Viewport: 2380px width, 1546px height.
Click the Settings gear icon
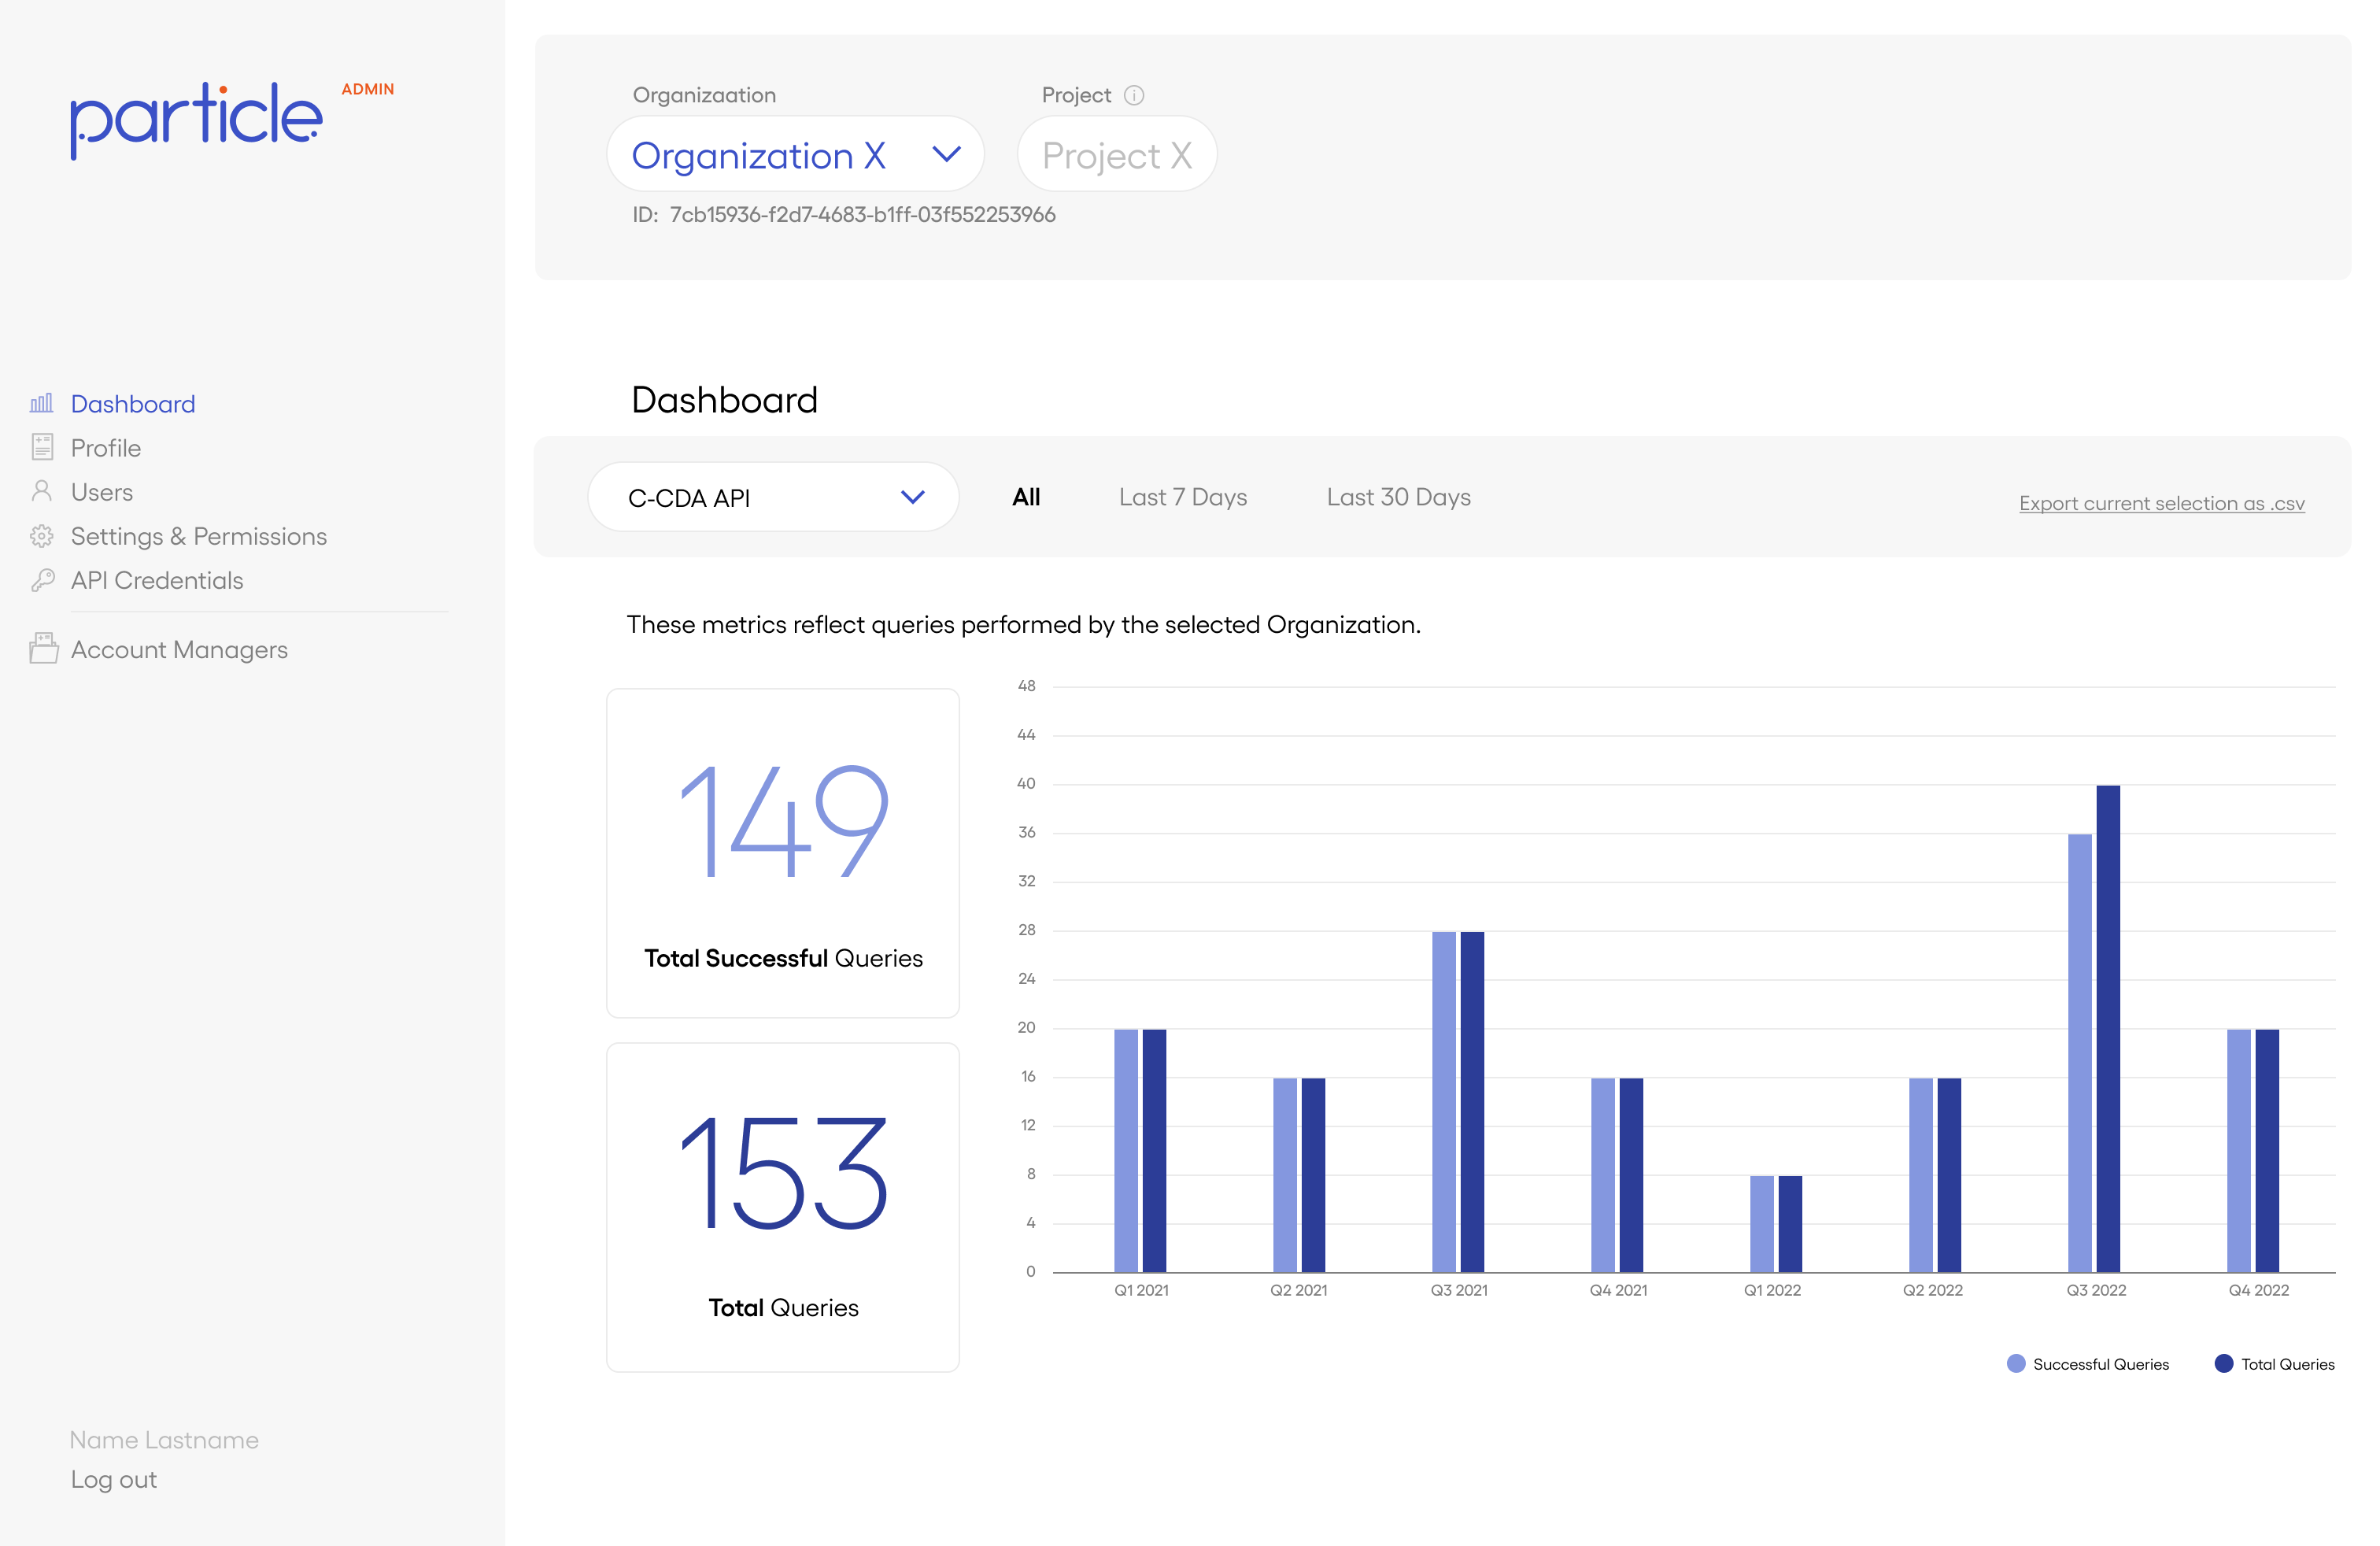click(x=42, y=536)
